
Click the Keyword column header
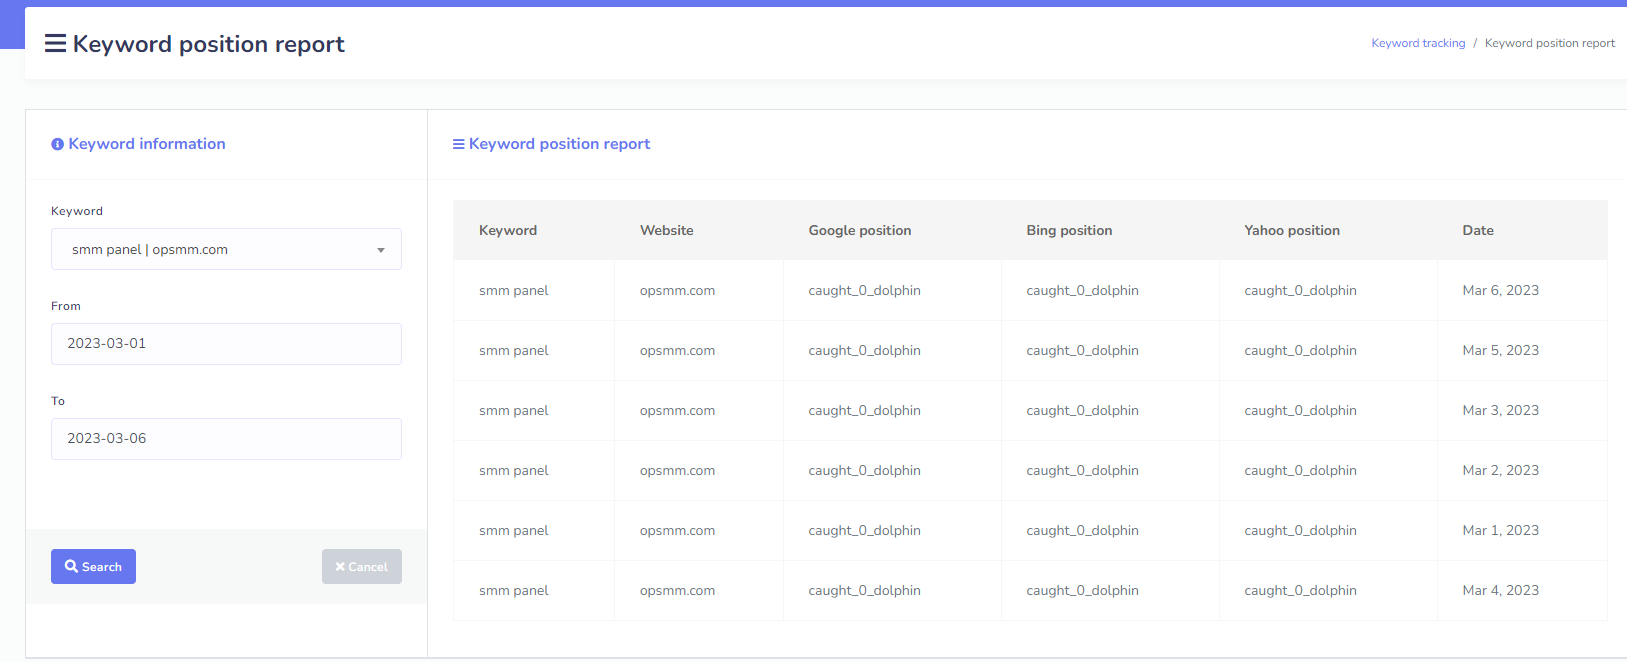[x=508, y=230]
